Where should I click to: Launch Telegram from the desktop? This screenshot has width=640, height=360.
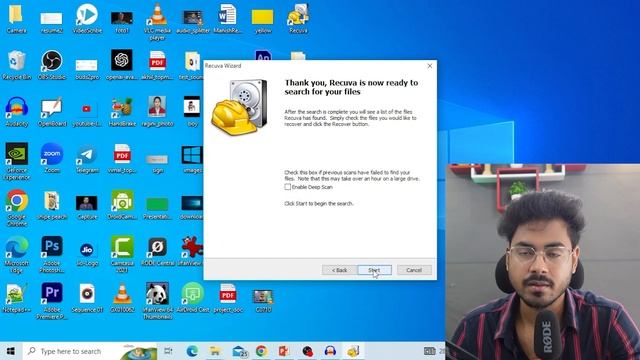pos(87,159)
